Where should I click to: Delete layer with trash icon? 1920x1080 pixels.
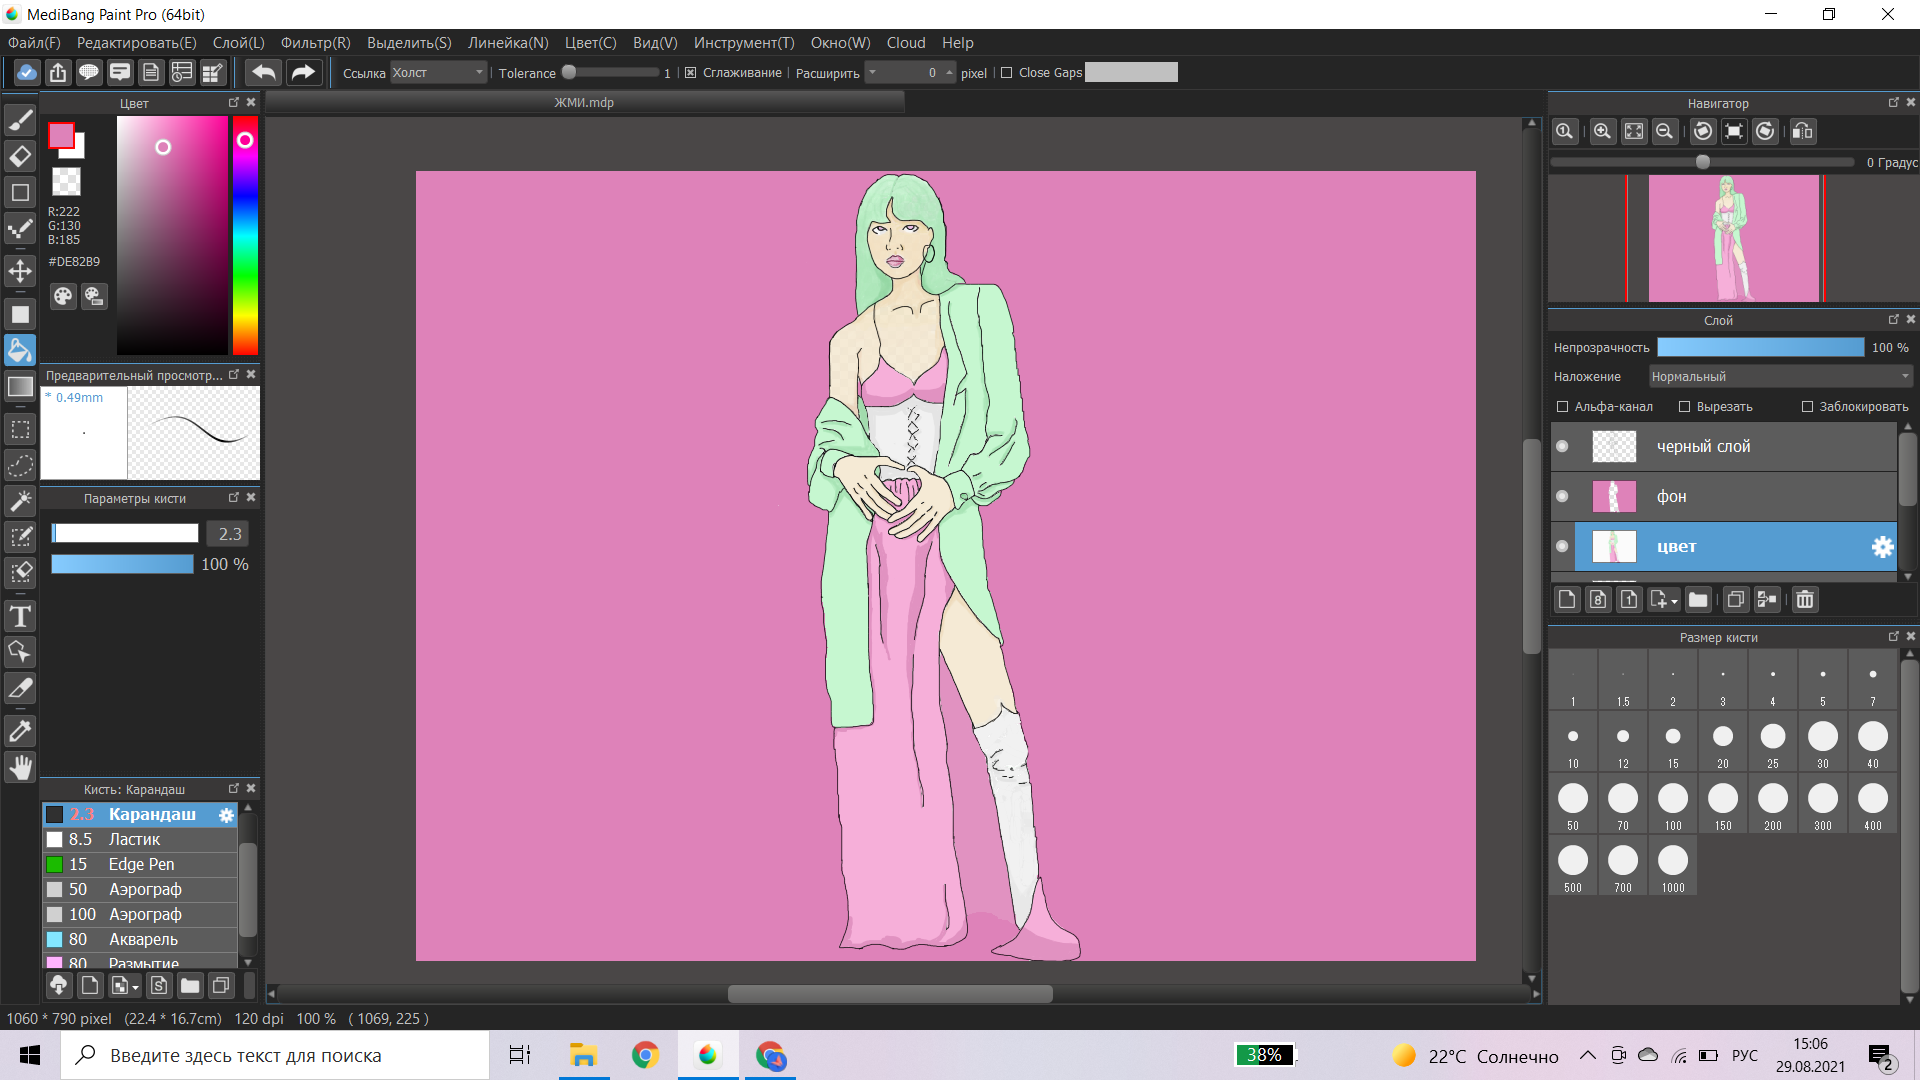click(1804, 600)
